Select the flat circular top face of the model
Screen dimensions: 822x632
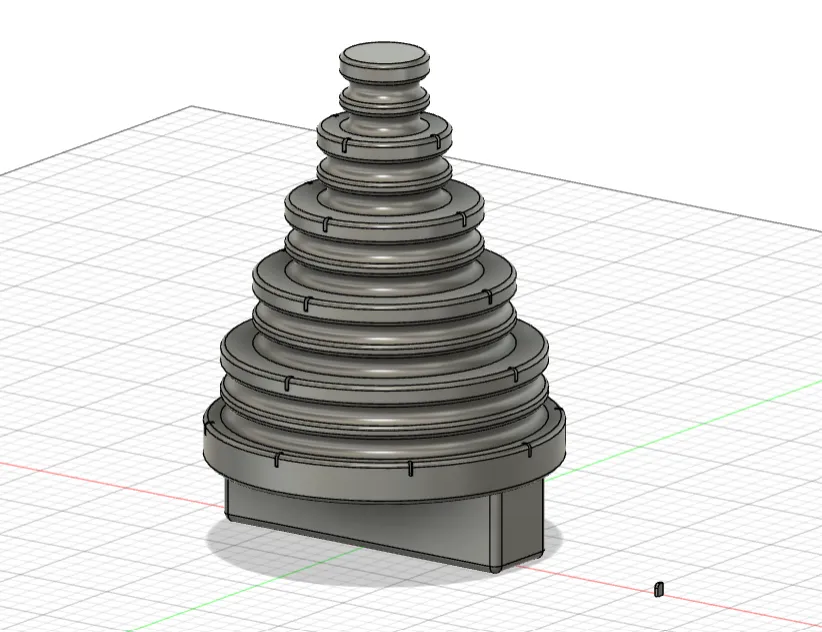coord(384,55)
